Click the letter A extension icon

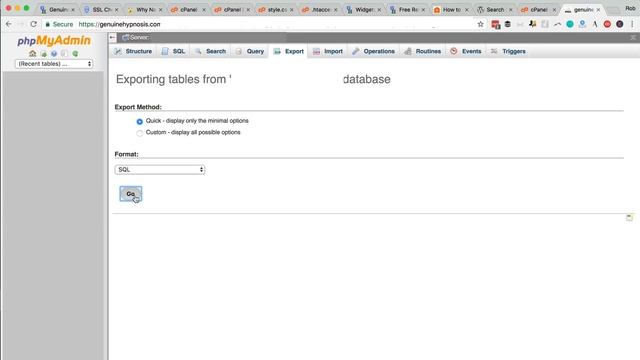595,24
